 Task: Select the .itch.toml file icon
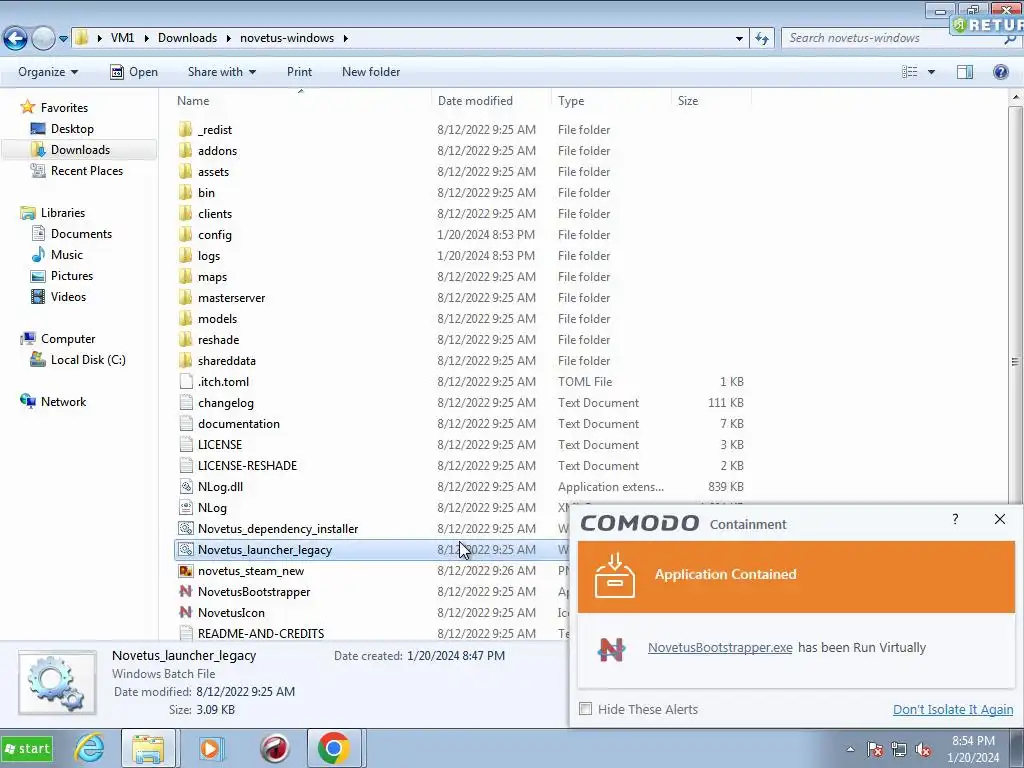pos(186,381)
